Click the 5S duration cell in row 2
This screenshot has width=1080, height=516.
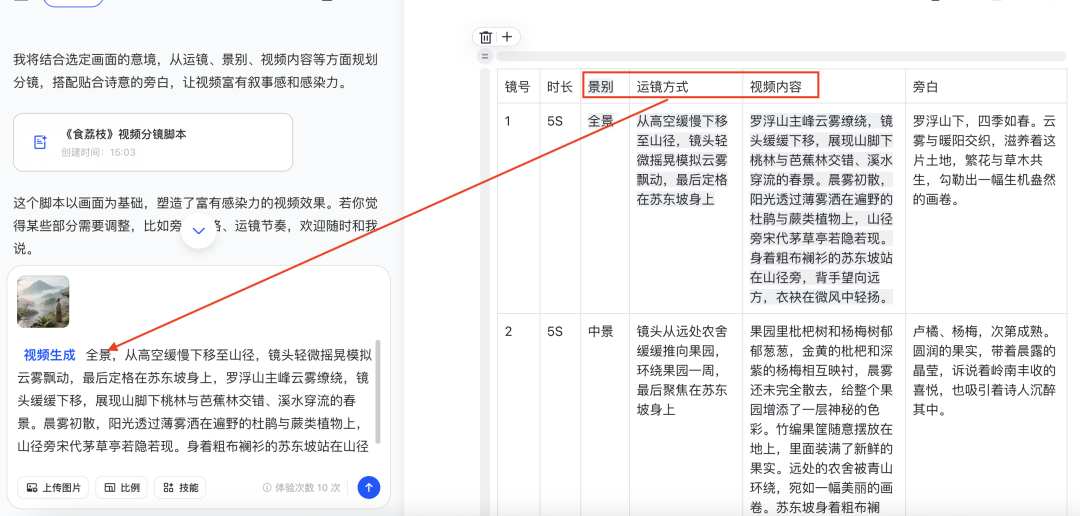[560, 415]
